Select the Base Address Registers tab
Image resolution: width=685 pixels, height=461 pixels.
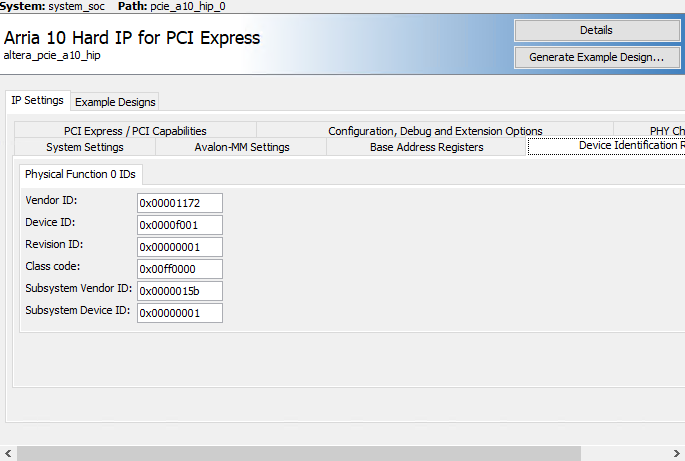426,147
